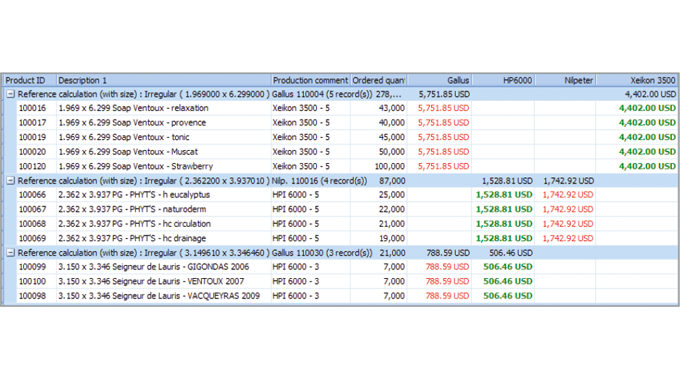Click red 5,751.85 USD in row 100120
680x380 pixels.
point(443,166)
